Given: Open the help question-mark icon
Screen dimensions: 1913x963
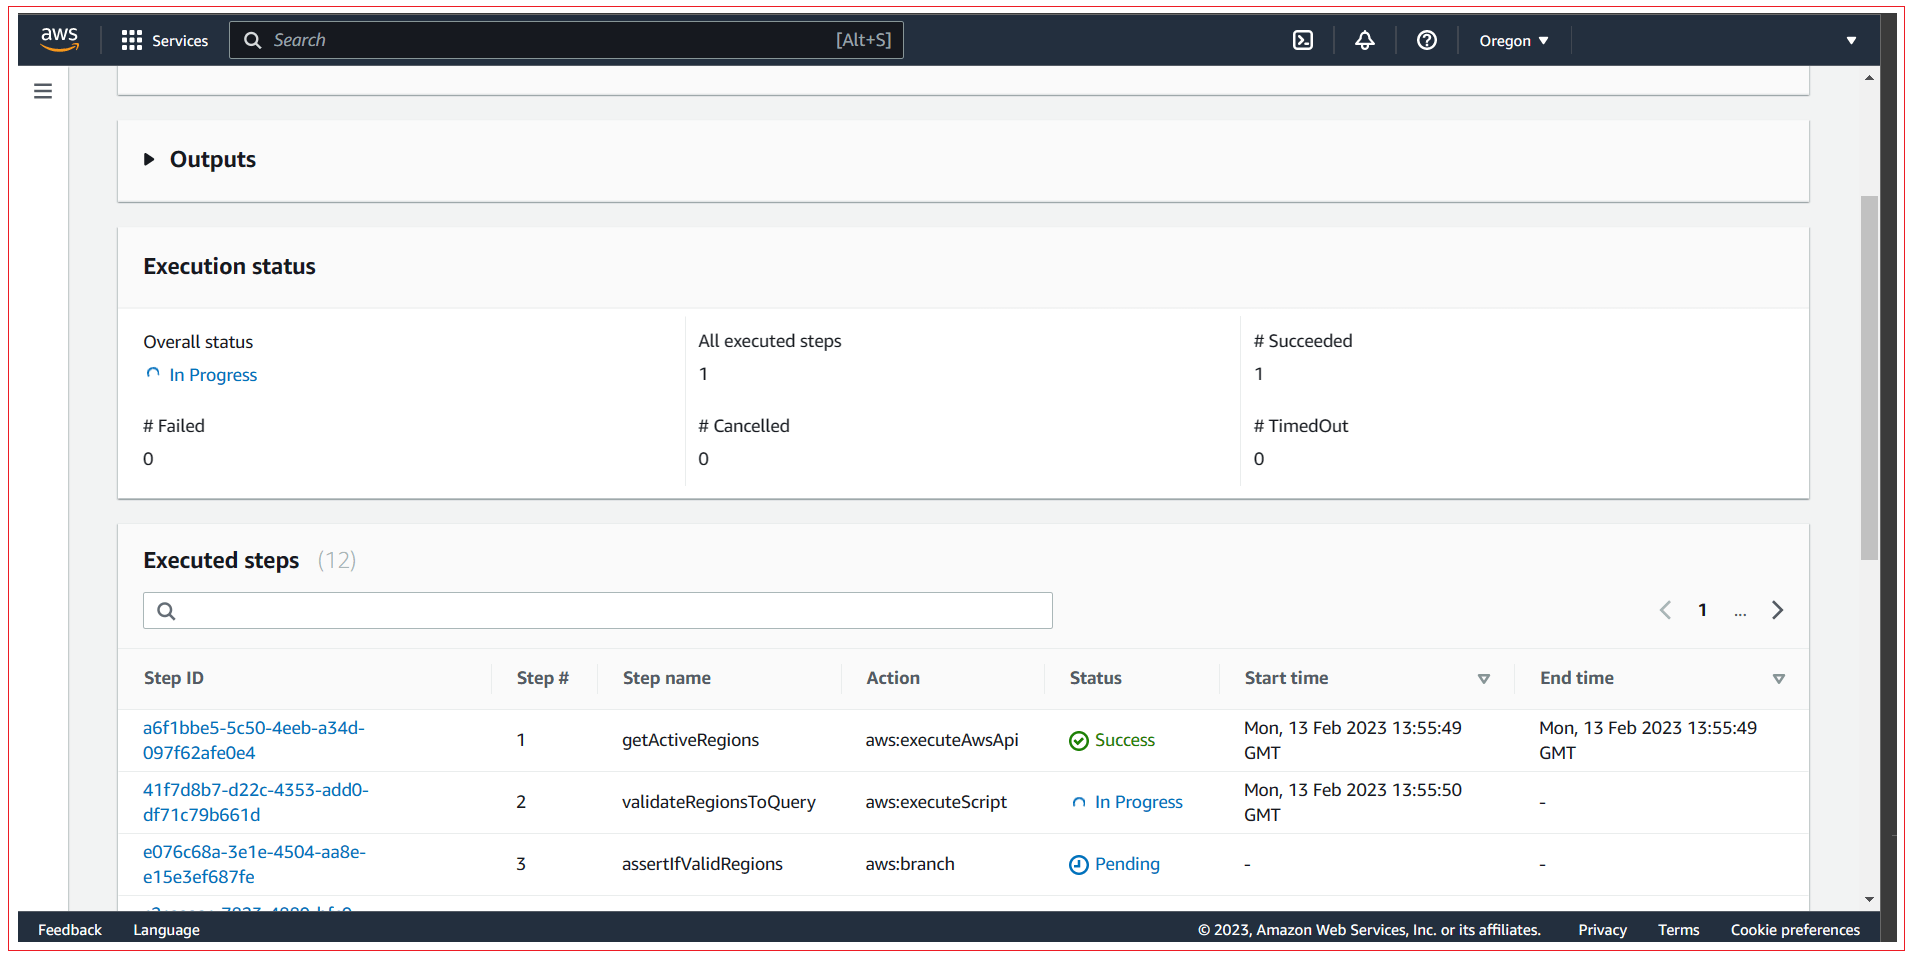Looking at the screenshot, I should coord(1426,40).
